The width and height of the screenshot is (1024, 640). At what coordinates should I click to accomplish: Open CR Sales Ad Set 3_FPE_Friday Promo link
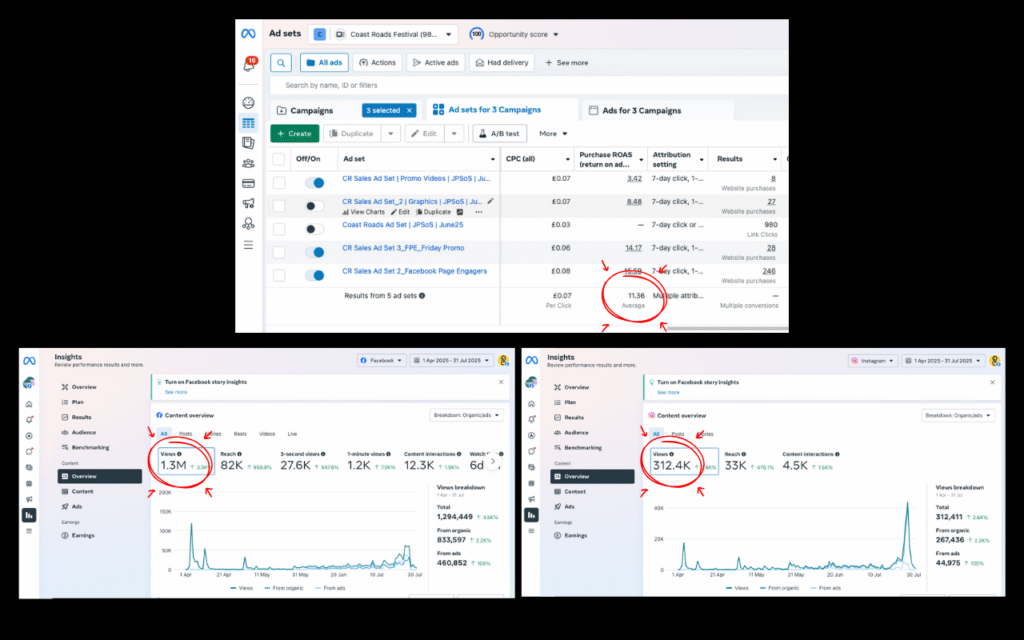tap(403, 248)
